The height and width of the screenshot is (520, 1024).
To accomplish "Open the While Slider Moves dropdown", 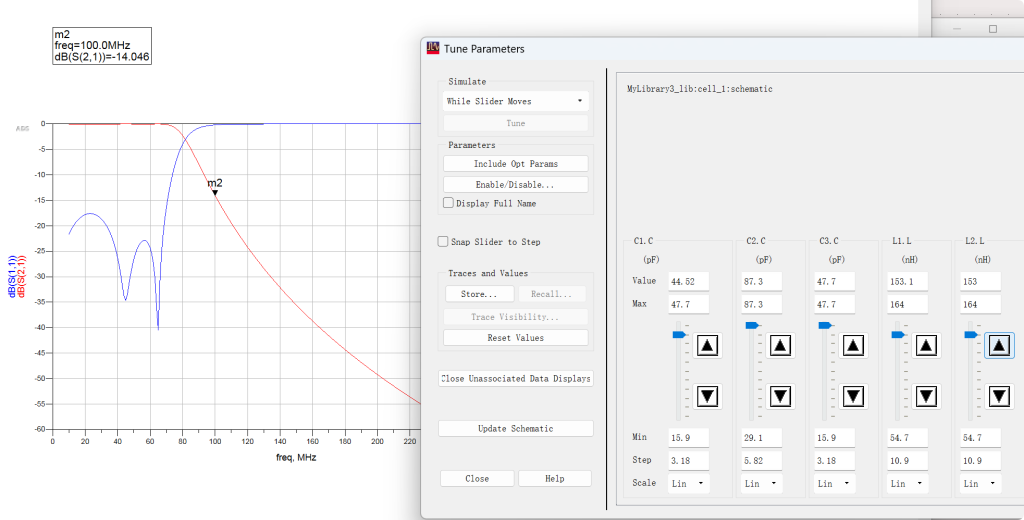I will [x=516, y=101].
